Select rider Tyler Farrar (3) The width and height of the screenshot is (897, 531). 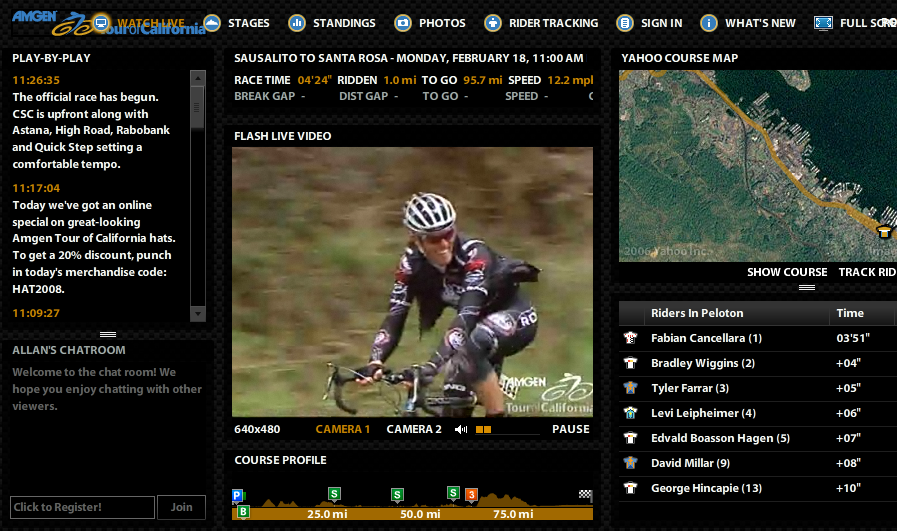pyautogui.click(x=689, y=388)
